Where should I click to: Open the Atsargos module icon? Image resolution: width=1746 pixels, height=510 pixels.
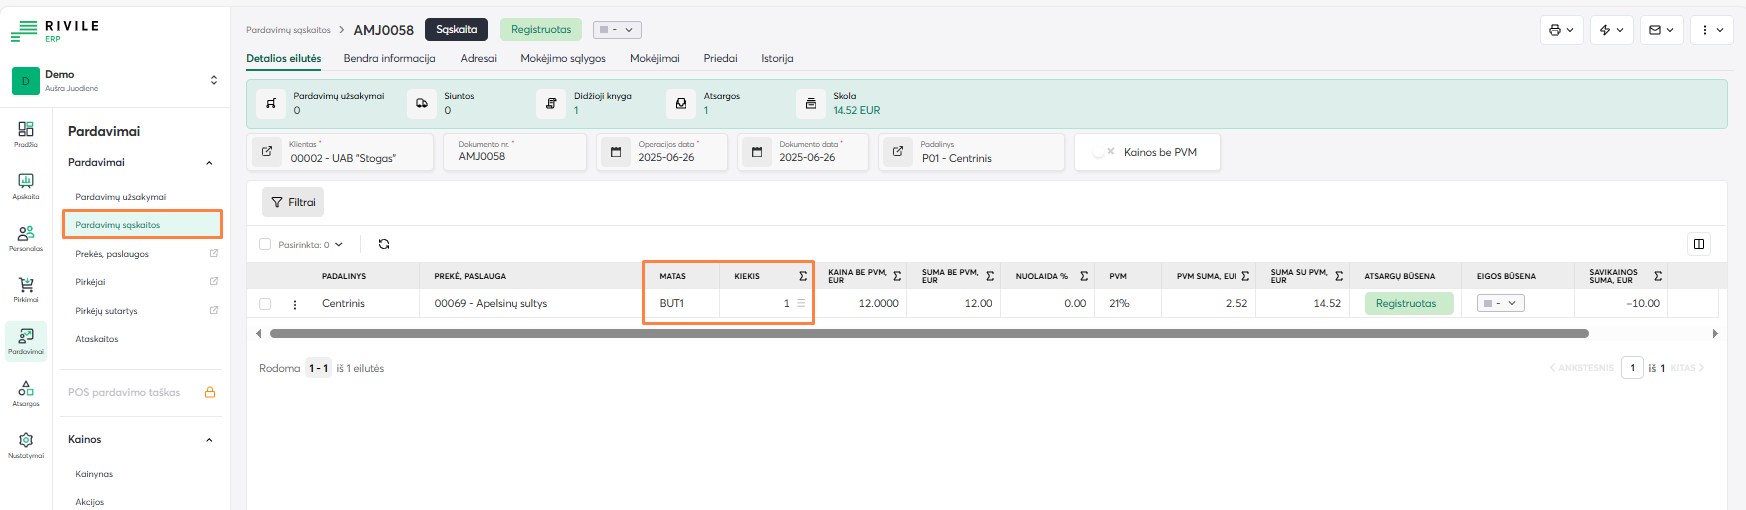click(x=26, y=392)
